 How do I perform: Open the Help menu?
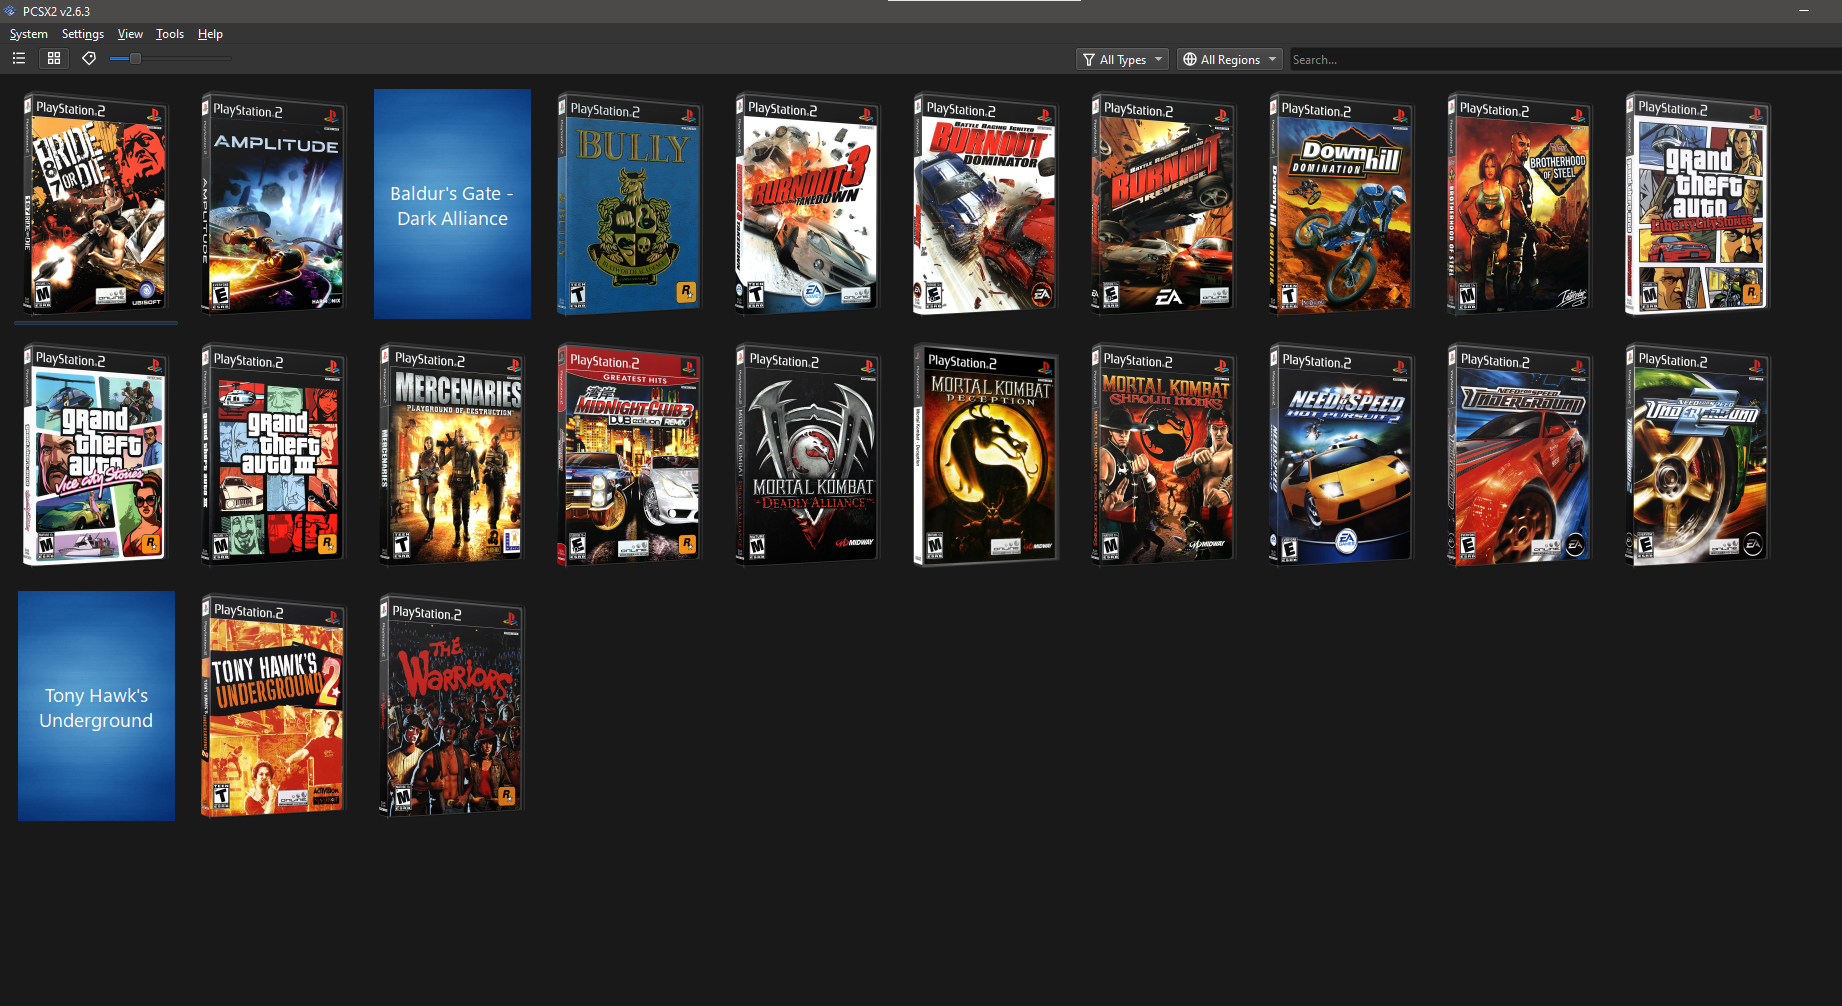[210, 34]
